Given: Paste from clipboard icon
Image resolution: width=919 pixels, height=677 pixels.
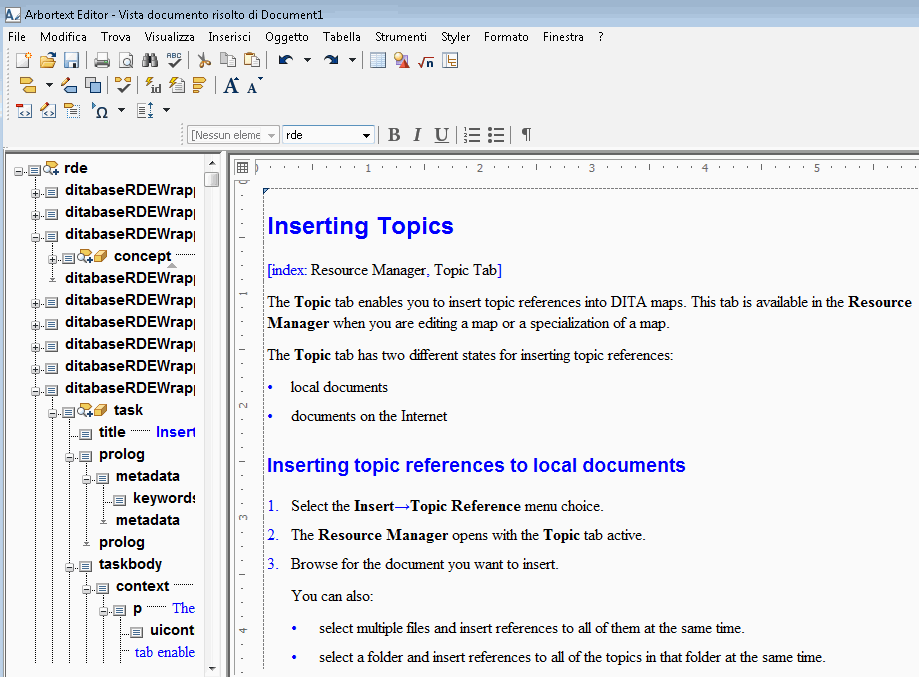Looking at the screenshot, I should click(252, 60).
